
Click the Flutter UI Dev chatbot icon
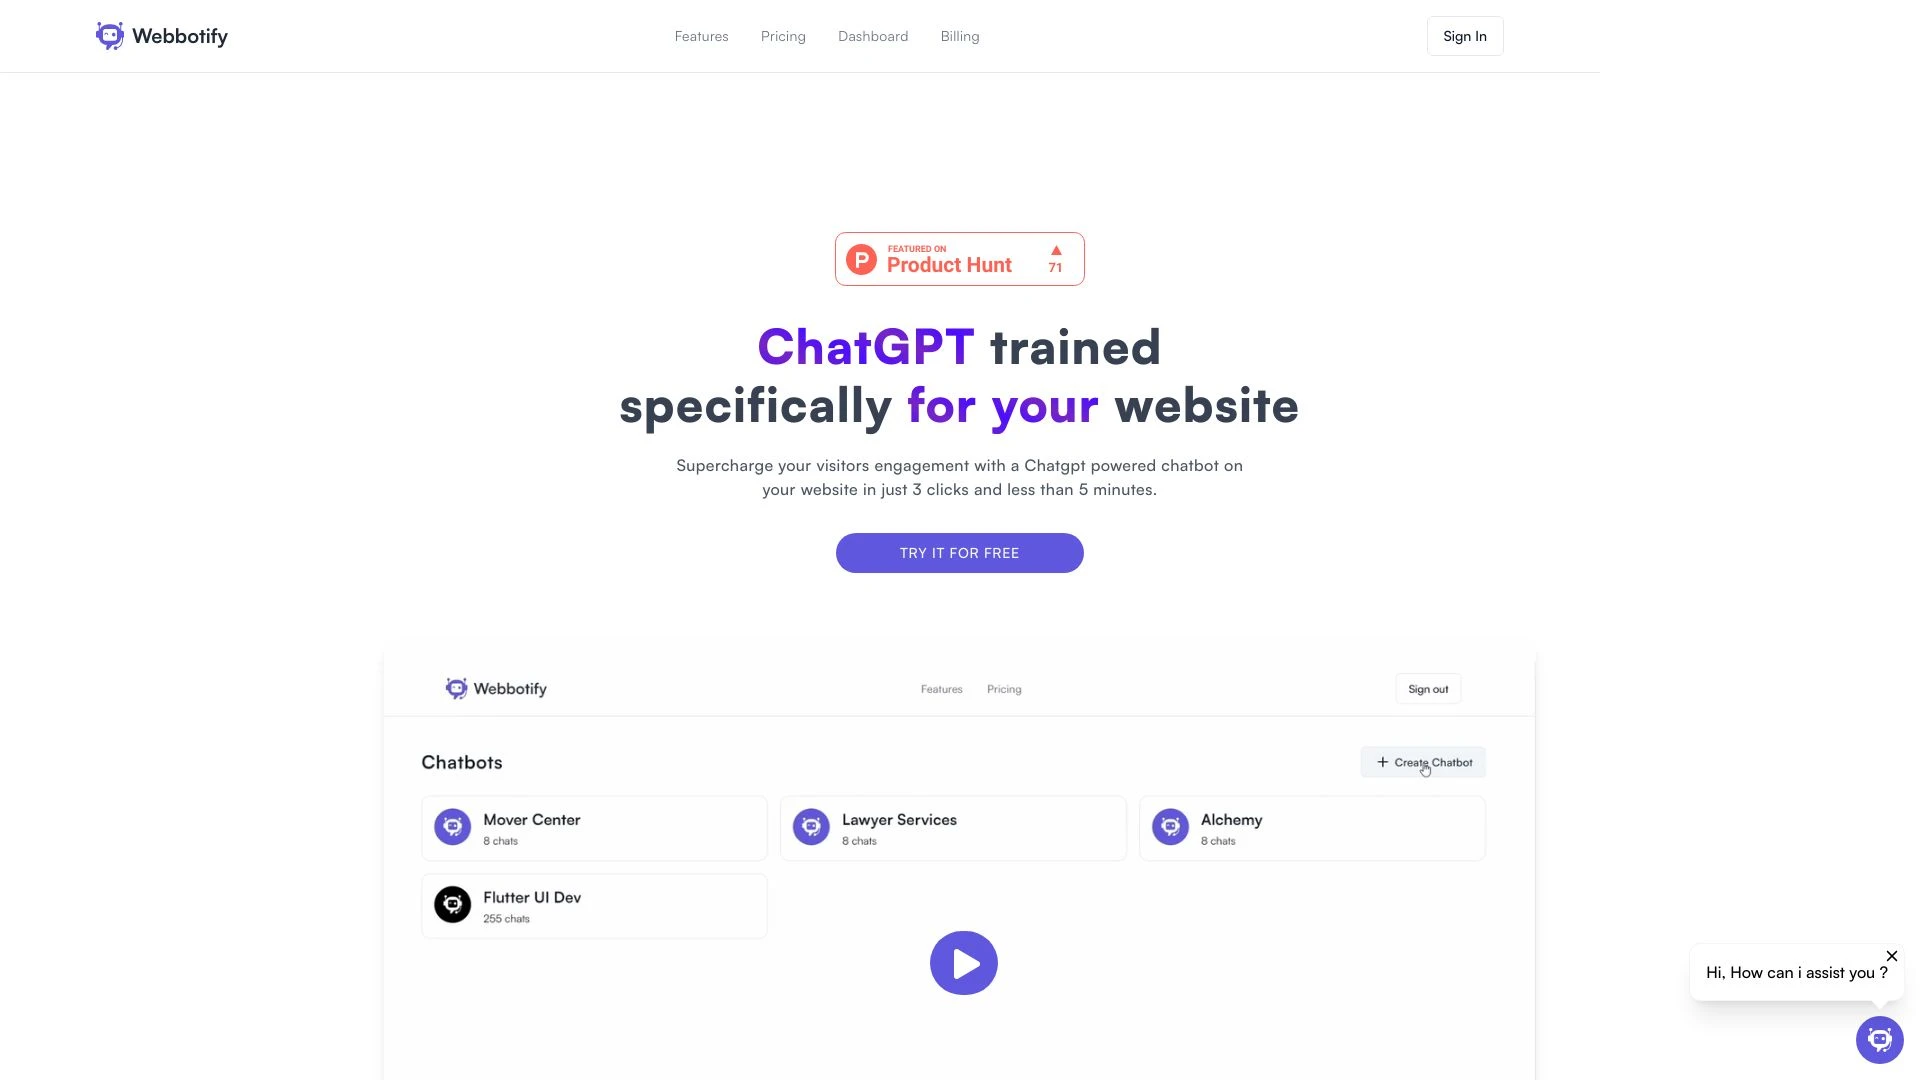tap(452, 905)
